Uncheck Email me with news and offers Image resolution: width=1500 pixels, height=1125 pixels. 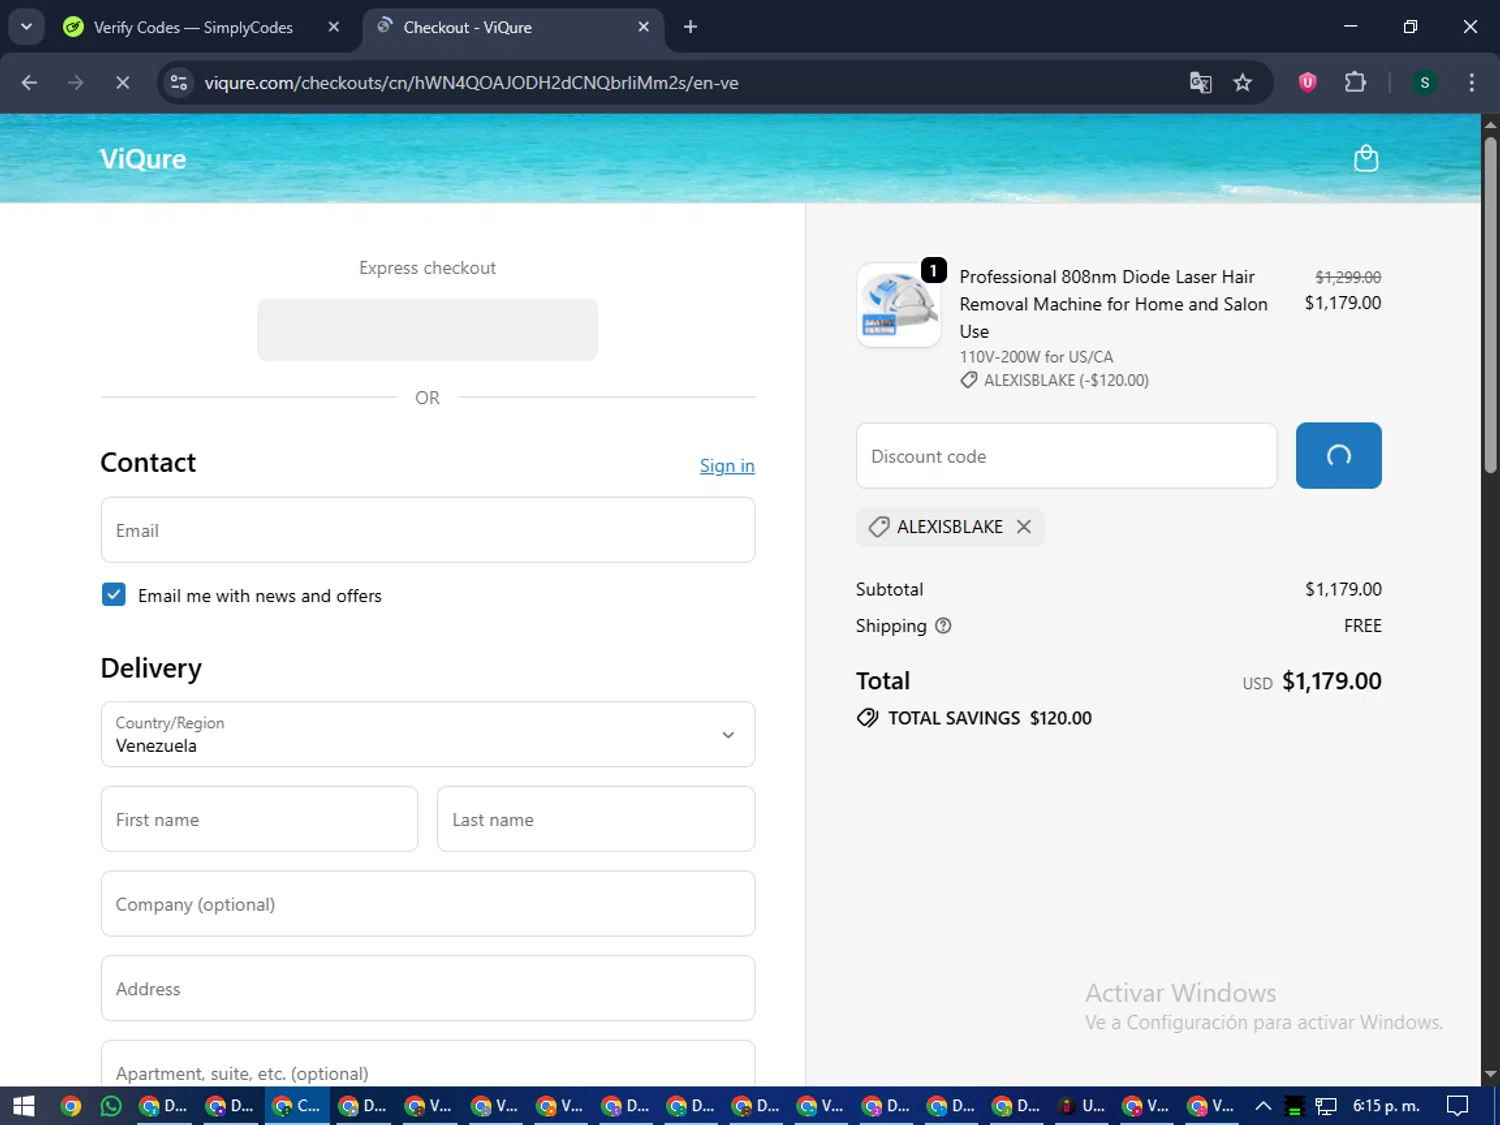tap(114, 595)
